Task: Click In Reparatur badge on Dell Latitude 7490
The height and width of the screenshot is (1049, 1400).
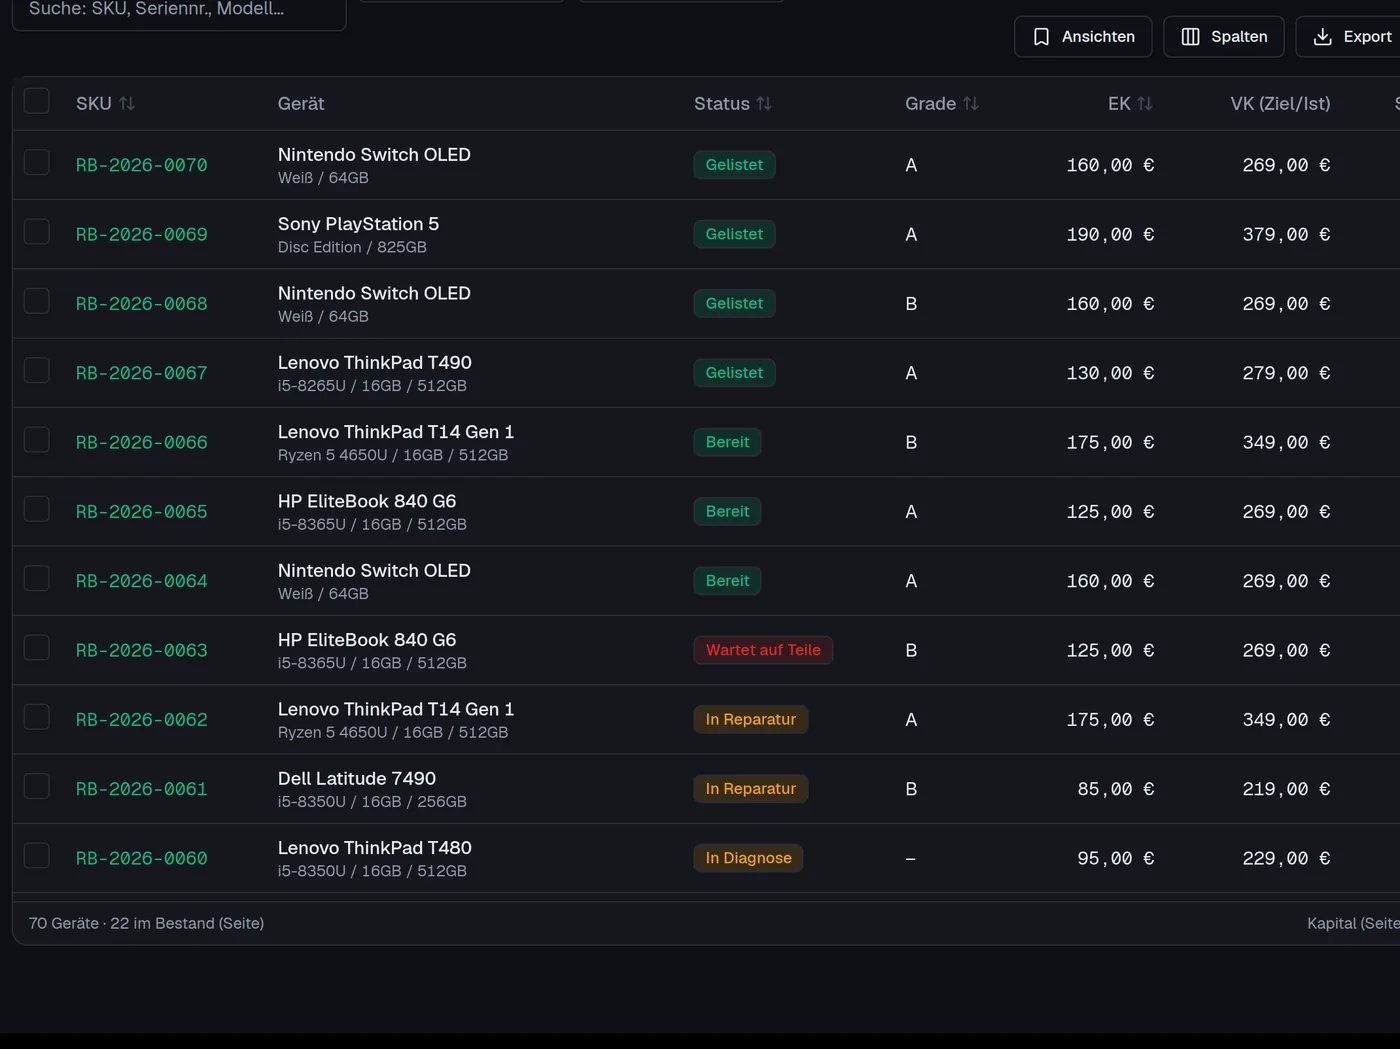Action: pos(751,789)
